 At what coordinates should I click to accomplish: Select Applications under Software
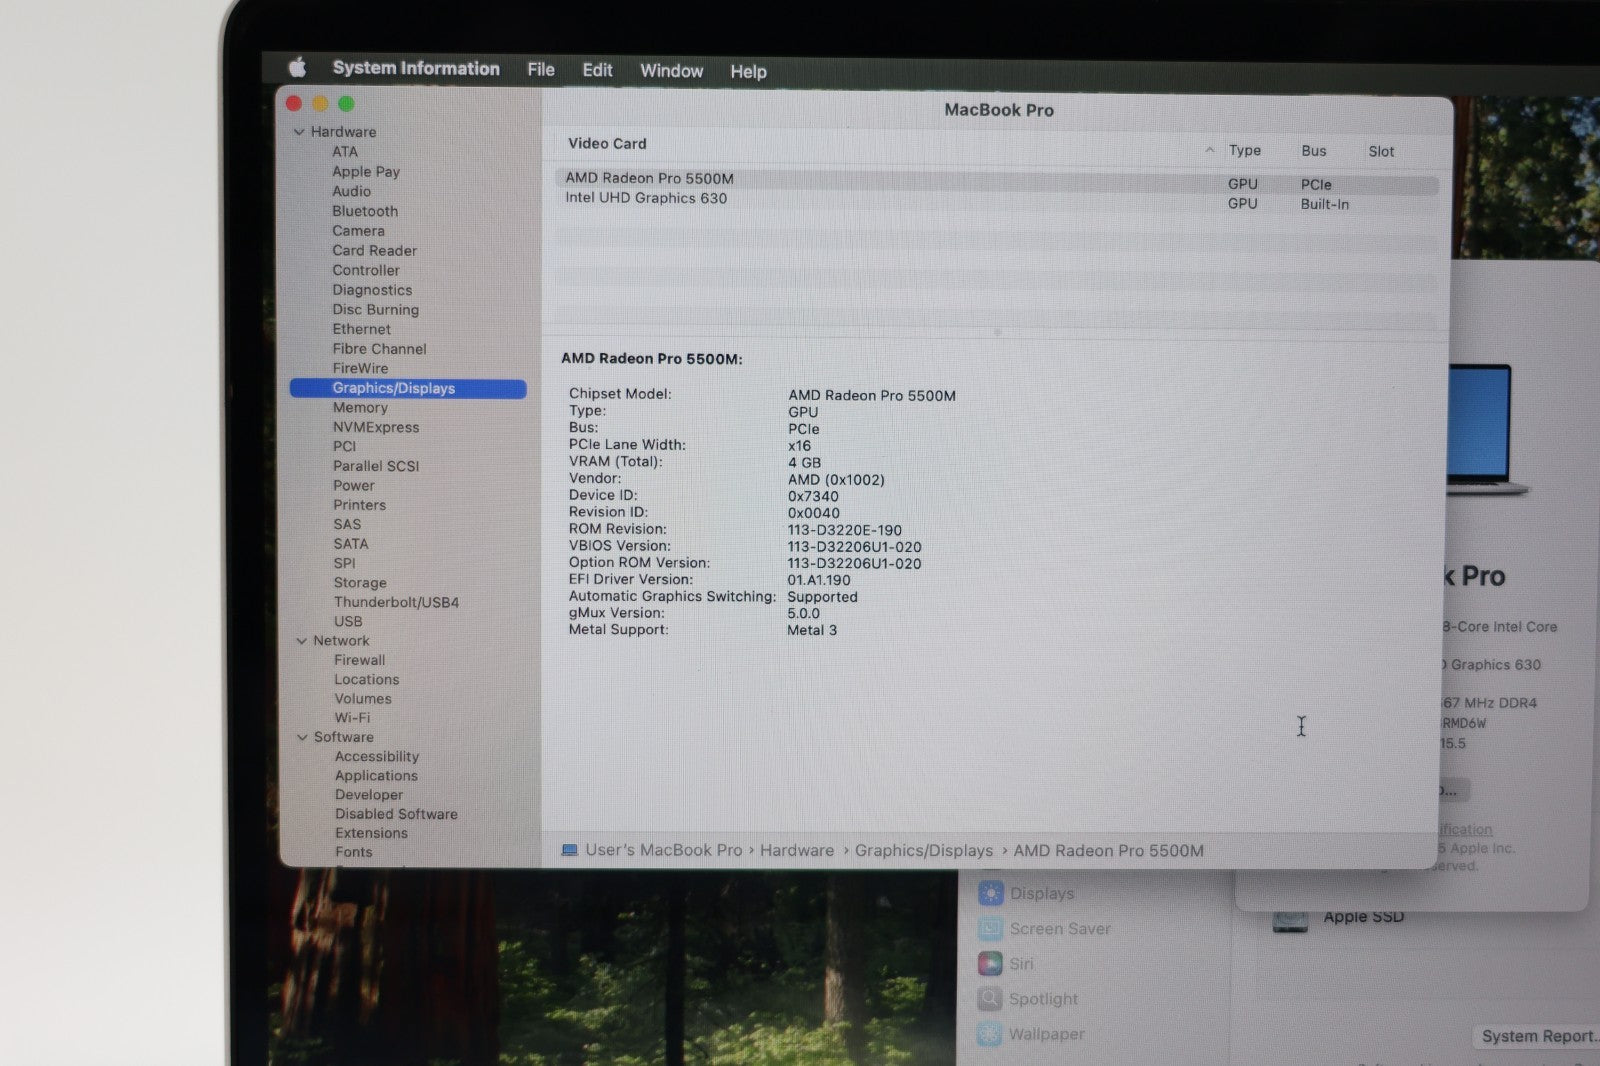pos(376,776)
